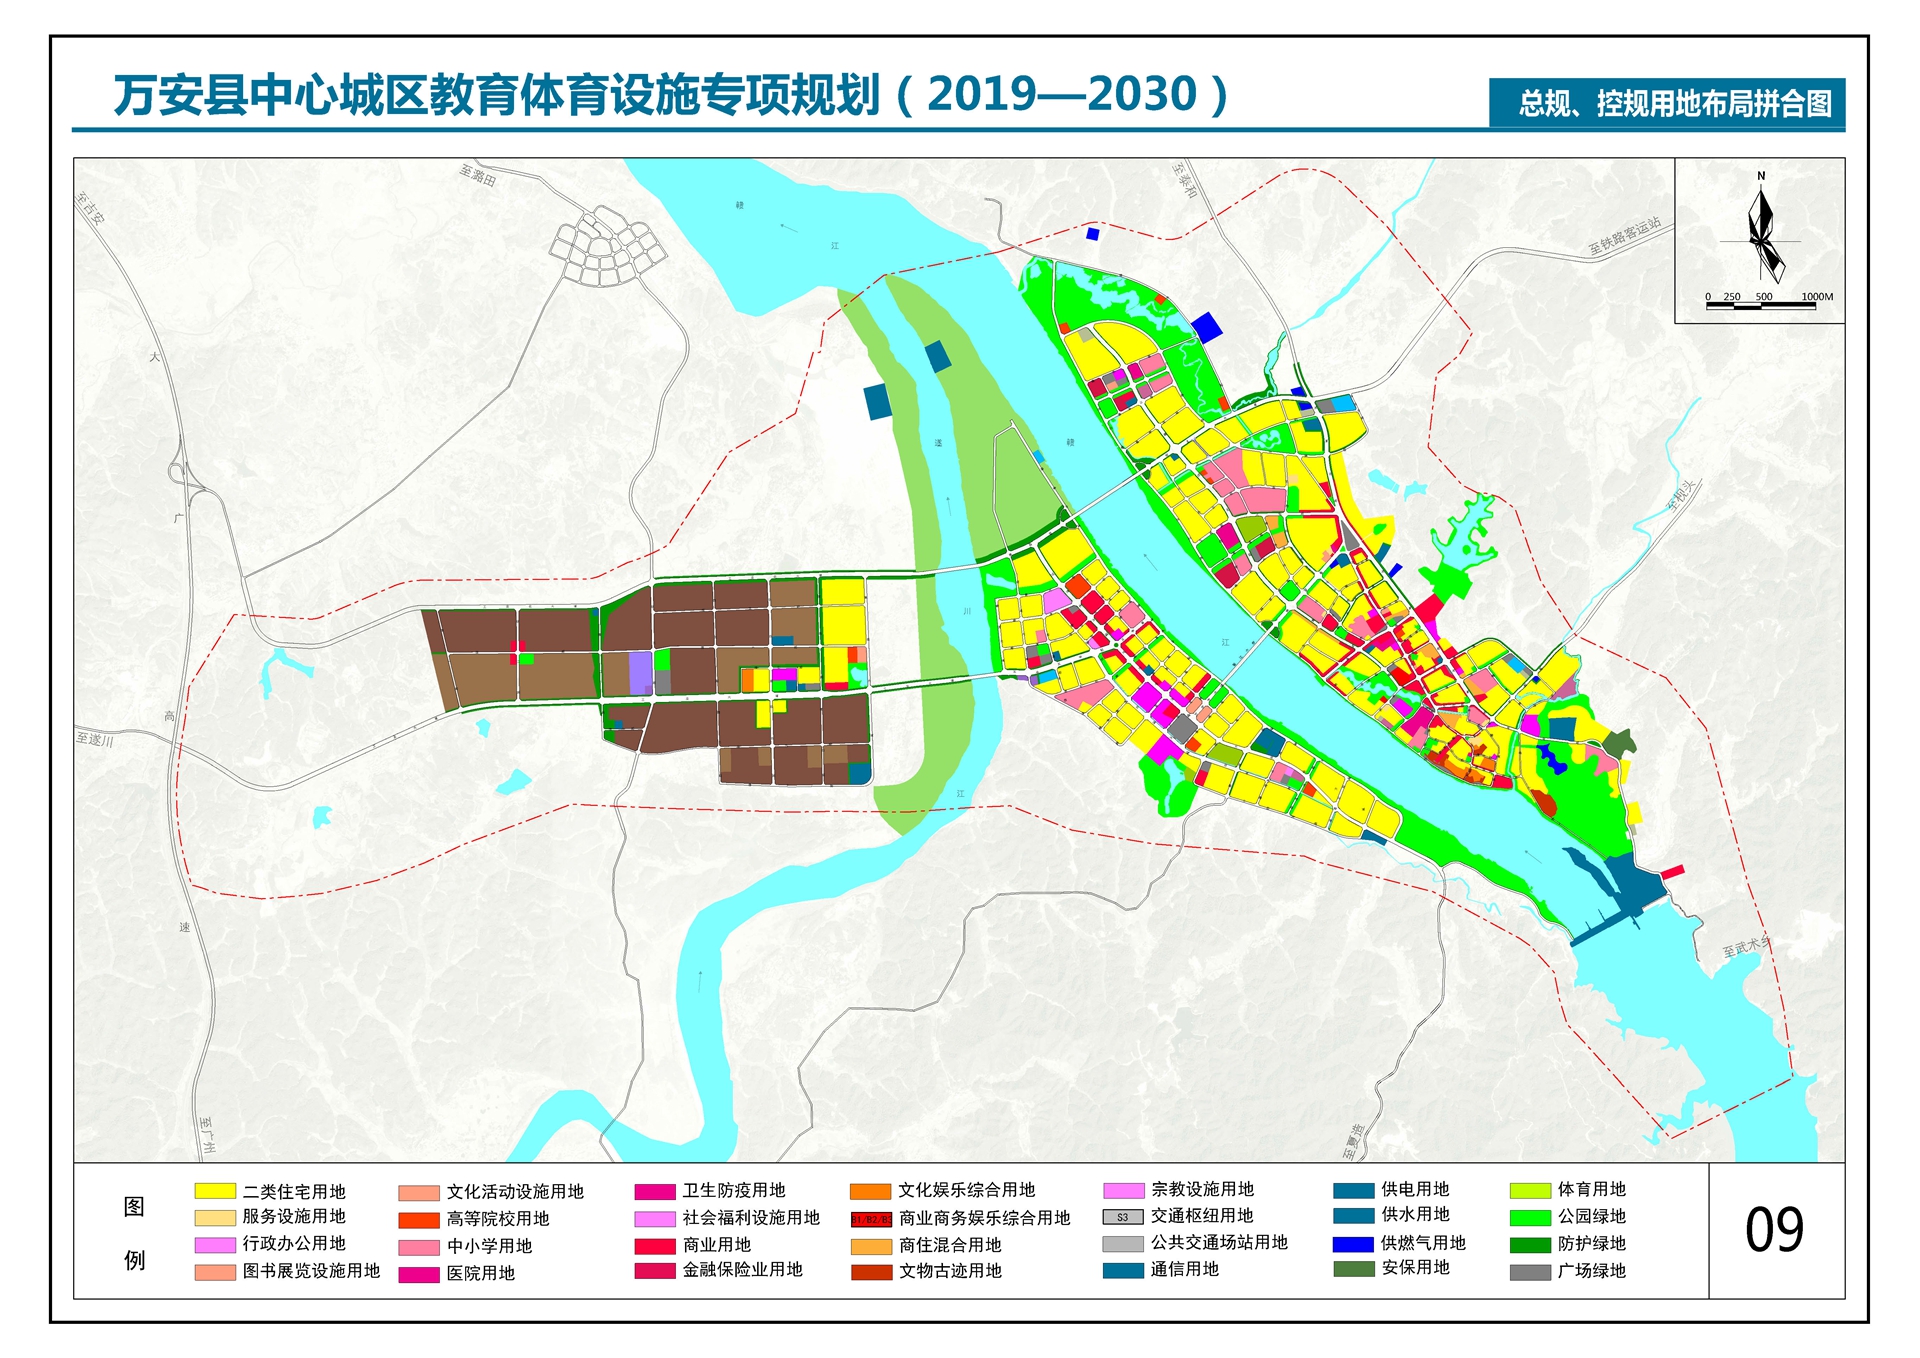Click the dark green swatch for 安保用地
This screenshot has width=1920, height=1358.
click(x=1353, y=1269)
